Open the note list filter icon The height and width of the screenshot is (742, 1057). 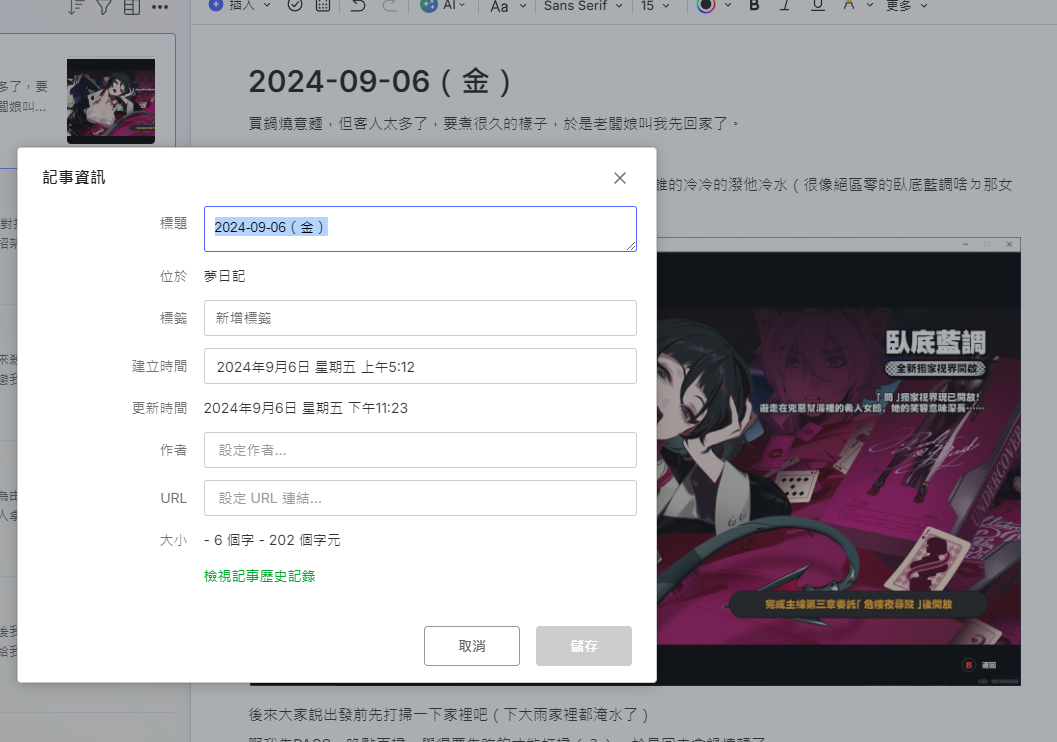[104, 7]
